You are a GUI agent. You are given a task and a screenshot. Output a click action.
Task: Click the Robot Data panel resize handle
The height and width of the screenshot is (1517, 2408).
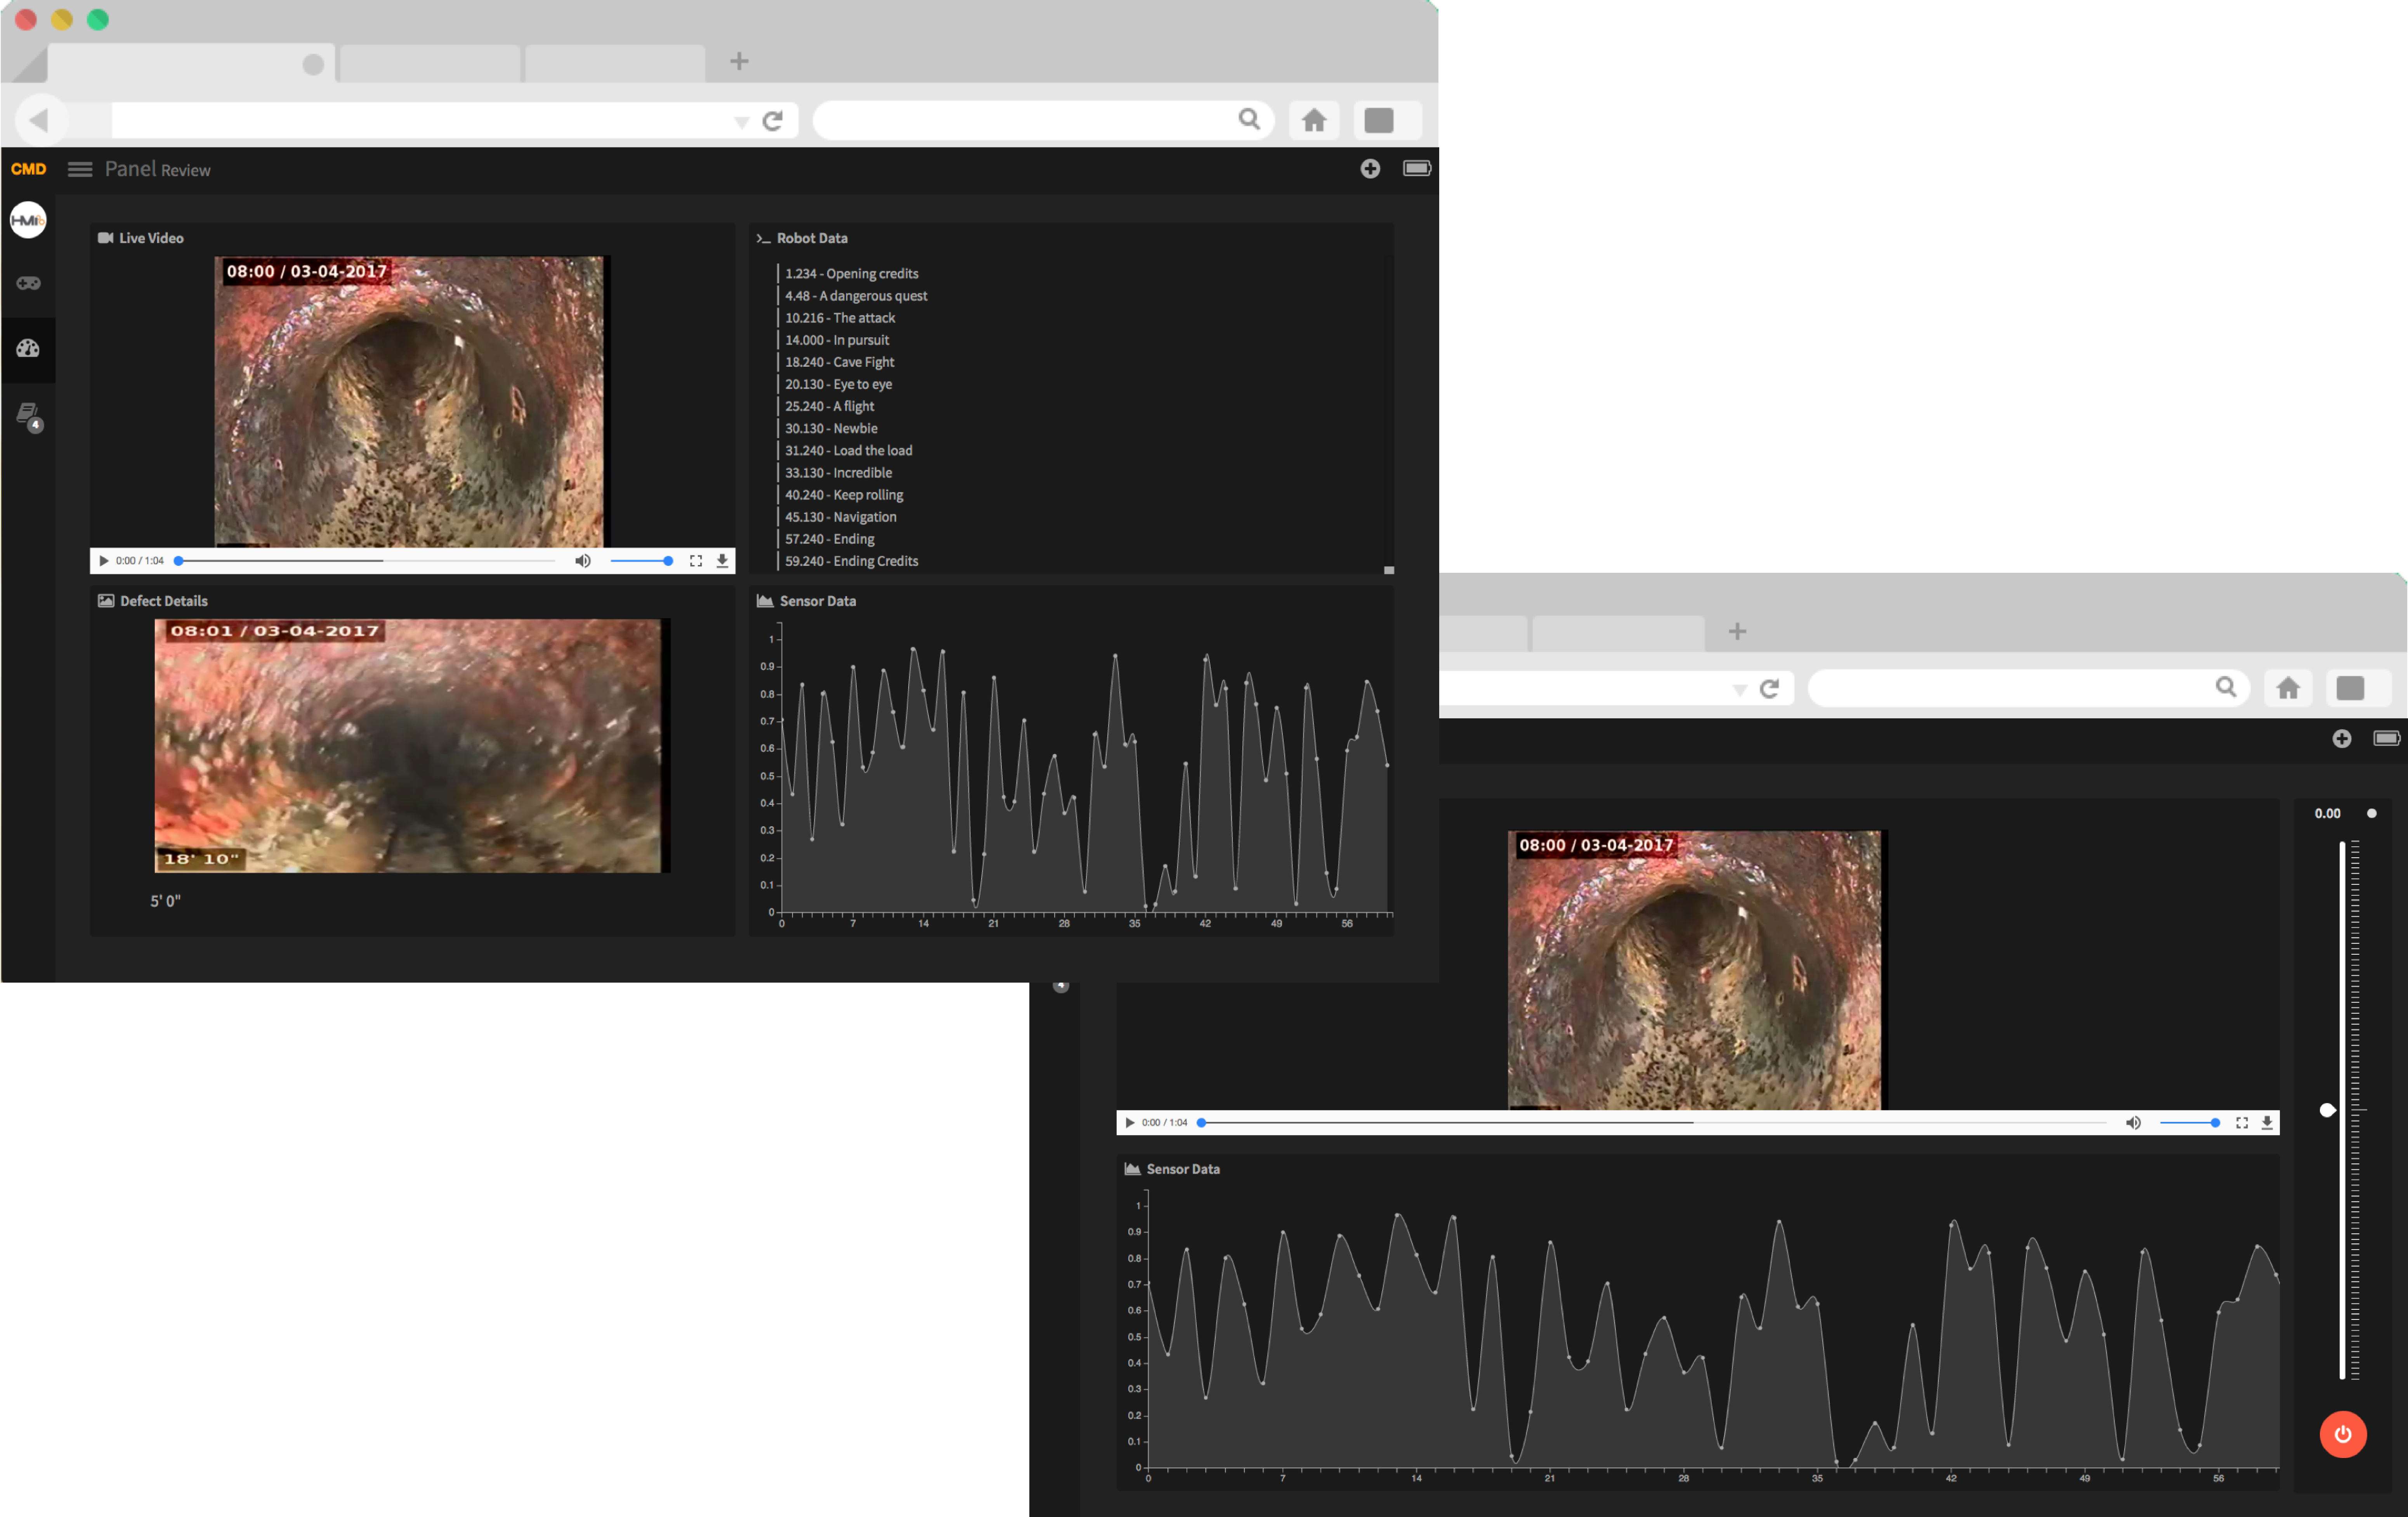1389,570
